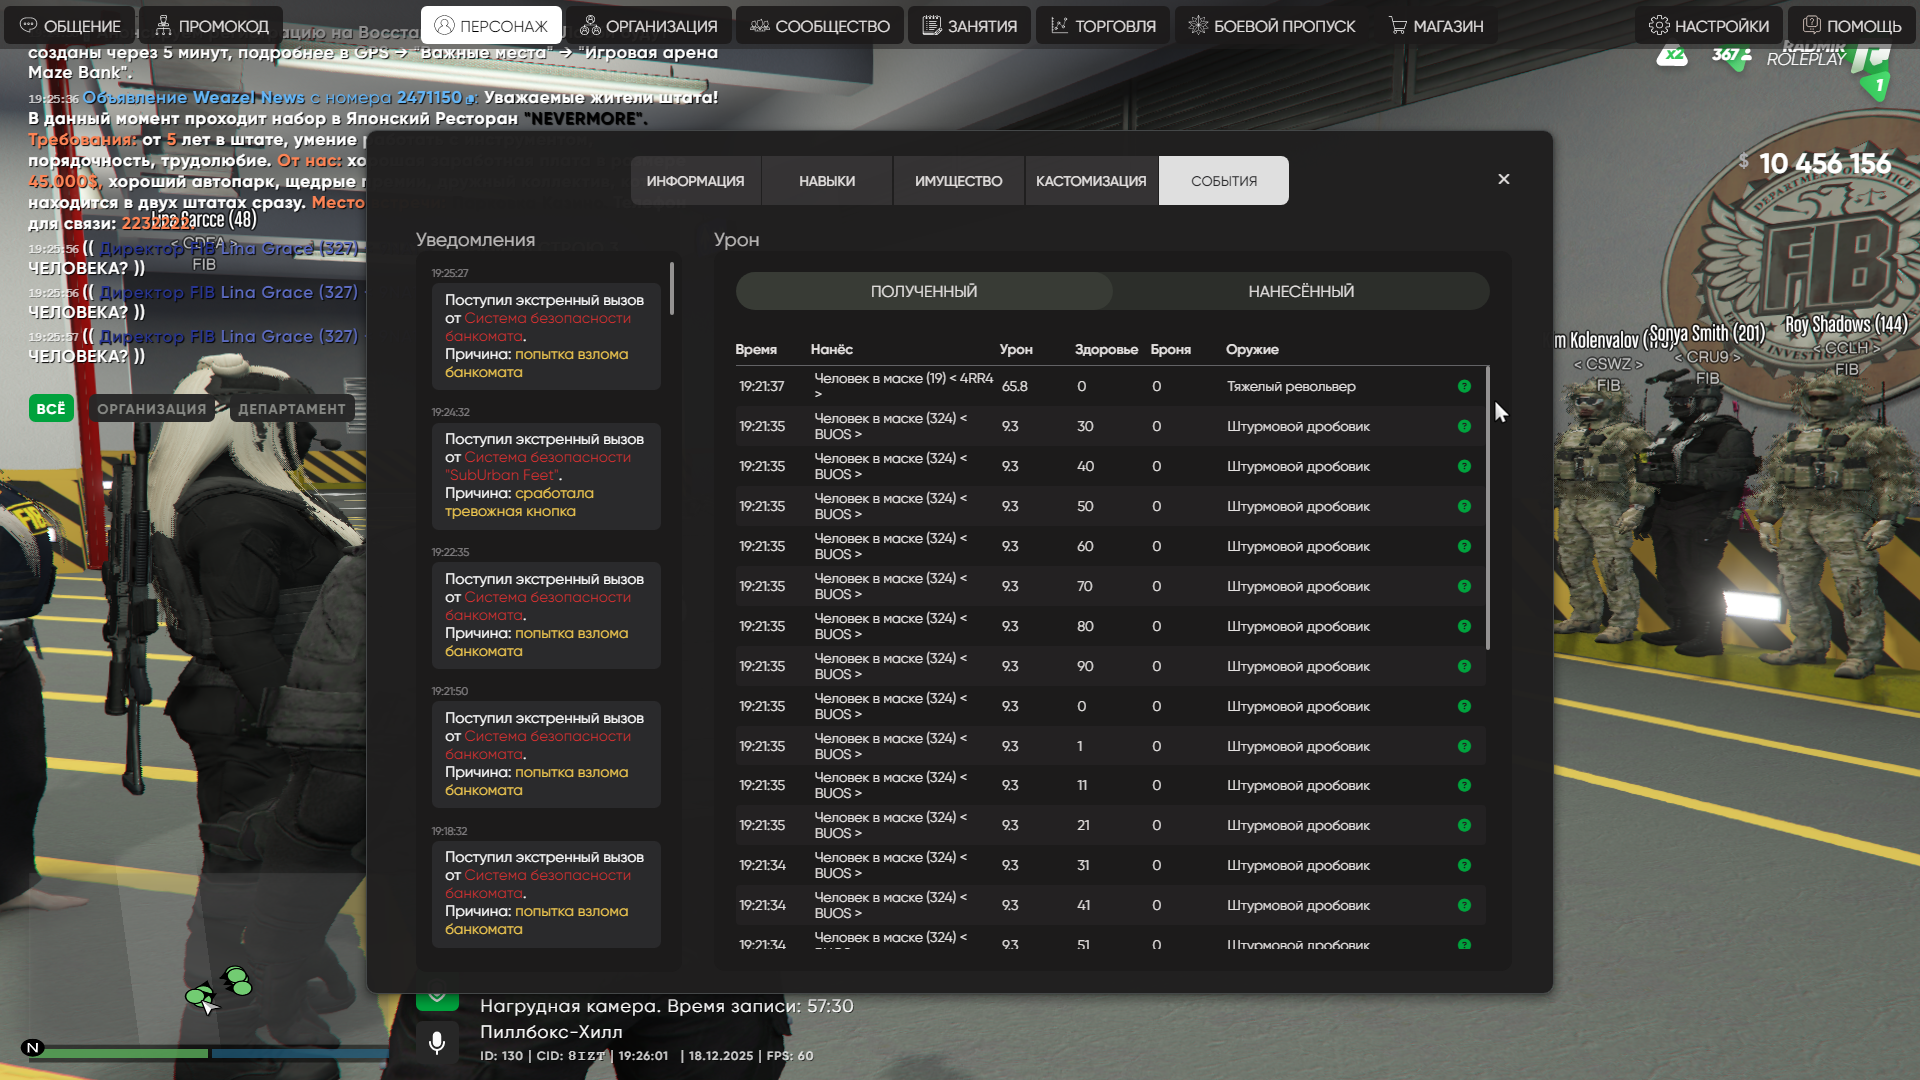
Task: Click the damage table scrollbar
Action: 1488,508
